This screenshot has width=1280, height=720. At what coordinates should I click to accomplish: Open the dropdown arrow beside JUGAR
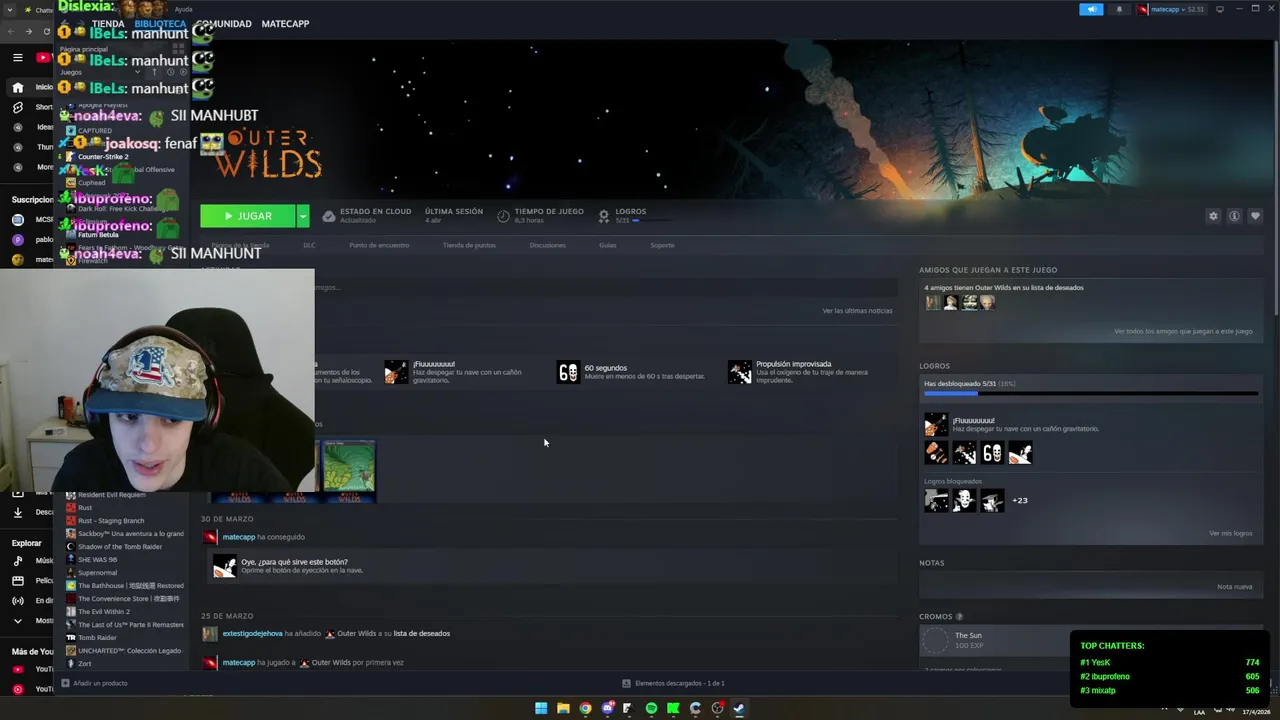point(303,216)
